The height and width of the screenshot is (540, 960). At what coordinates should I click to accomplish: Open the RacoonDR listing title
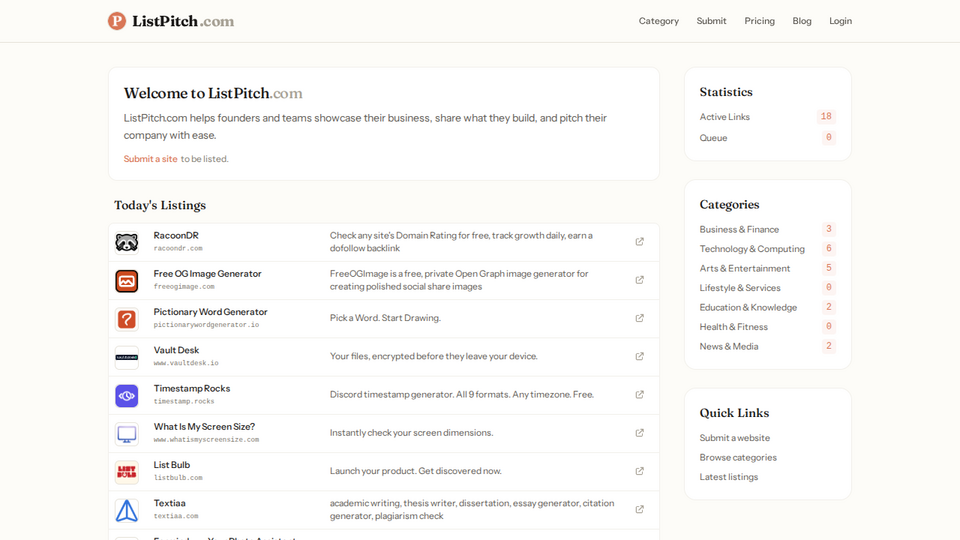click(x=176, y=236)
